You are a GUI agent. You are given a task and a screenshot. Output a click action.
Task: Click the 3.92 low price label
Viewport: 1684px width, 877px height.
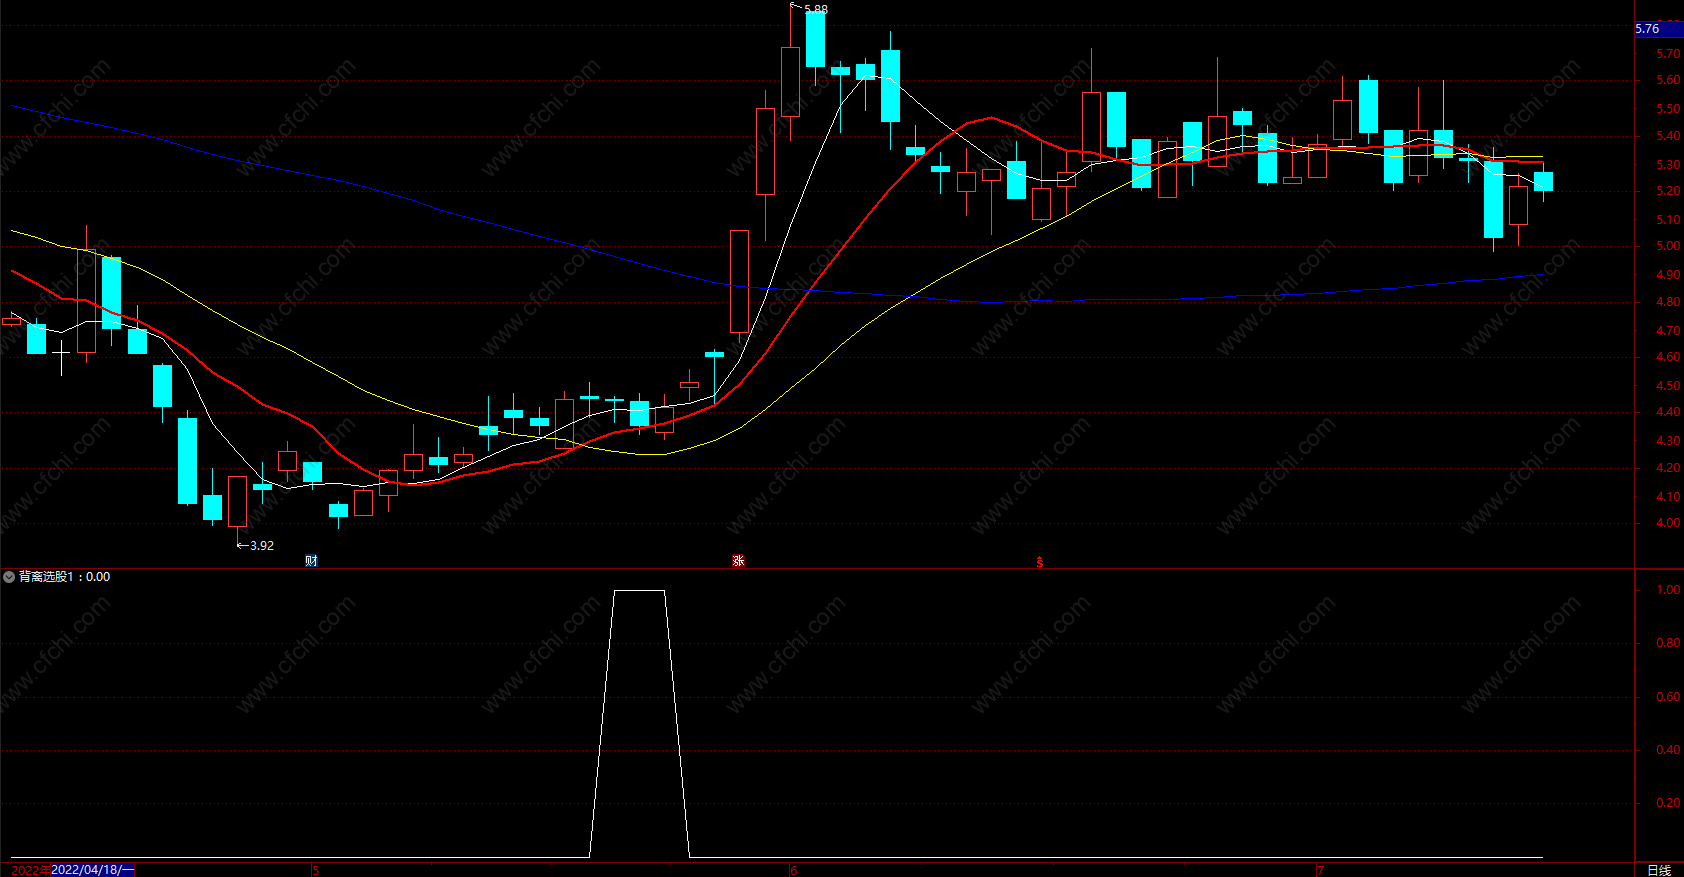[x=262, y=545]
